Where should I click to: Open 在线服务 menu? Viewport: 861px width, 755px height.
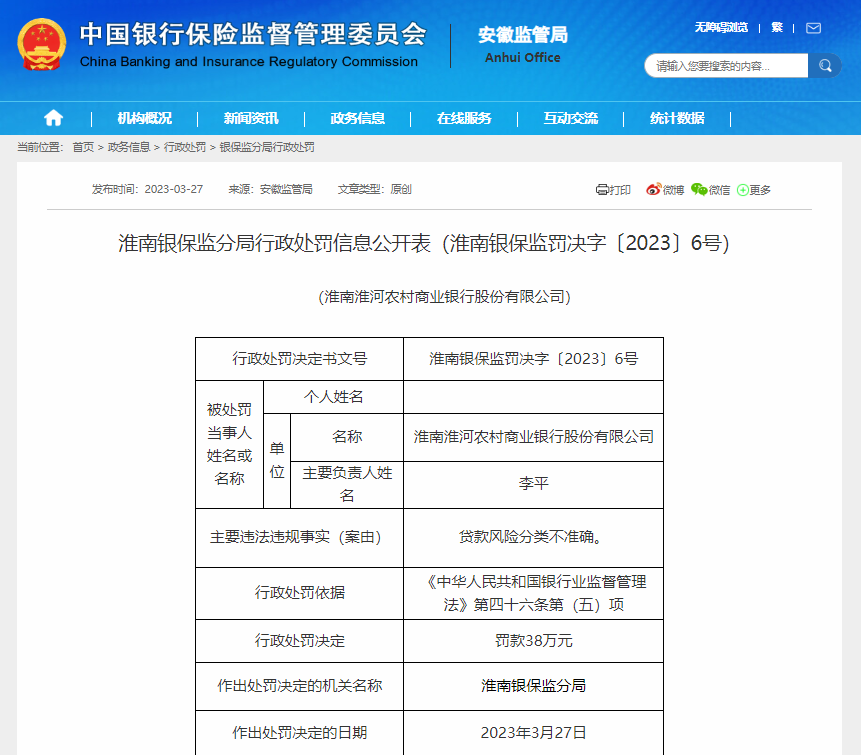tap(464, 118)
